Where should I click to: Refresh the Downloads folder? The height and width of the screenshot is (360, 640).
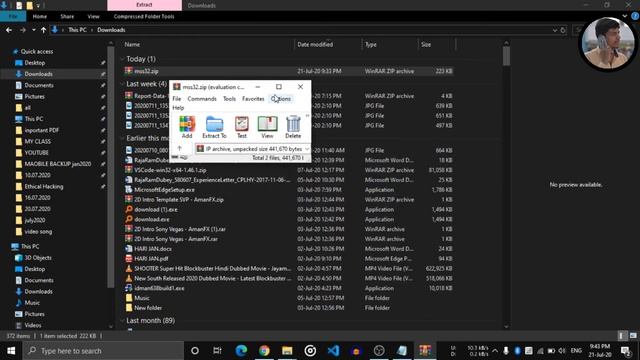563,30
